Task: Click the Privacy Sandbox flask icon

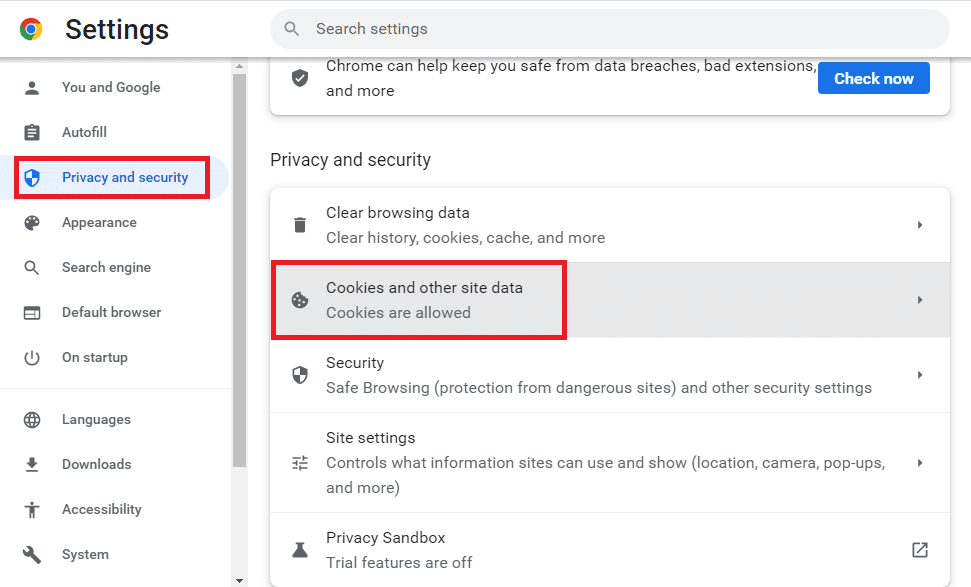Action: (x=300, y=550)
